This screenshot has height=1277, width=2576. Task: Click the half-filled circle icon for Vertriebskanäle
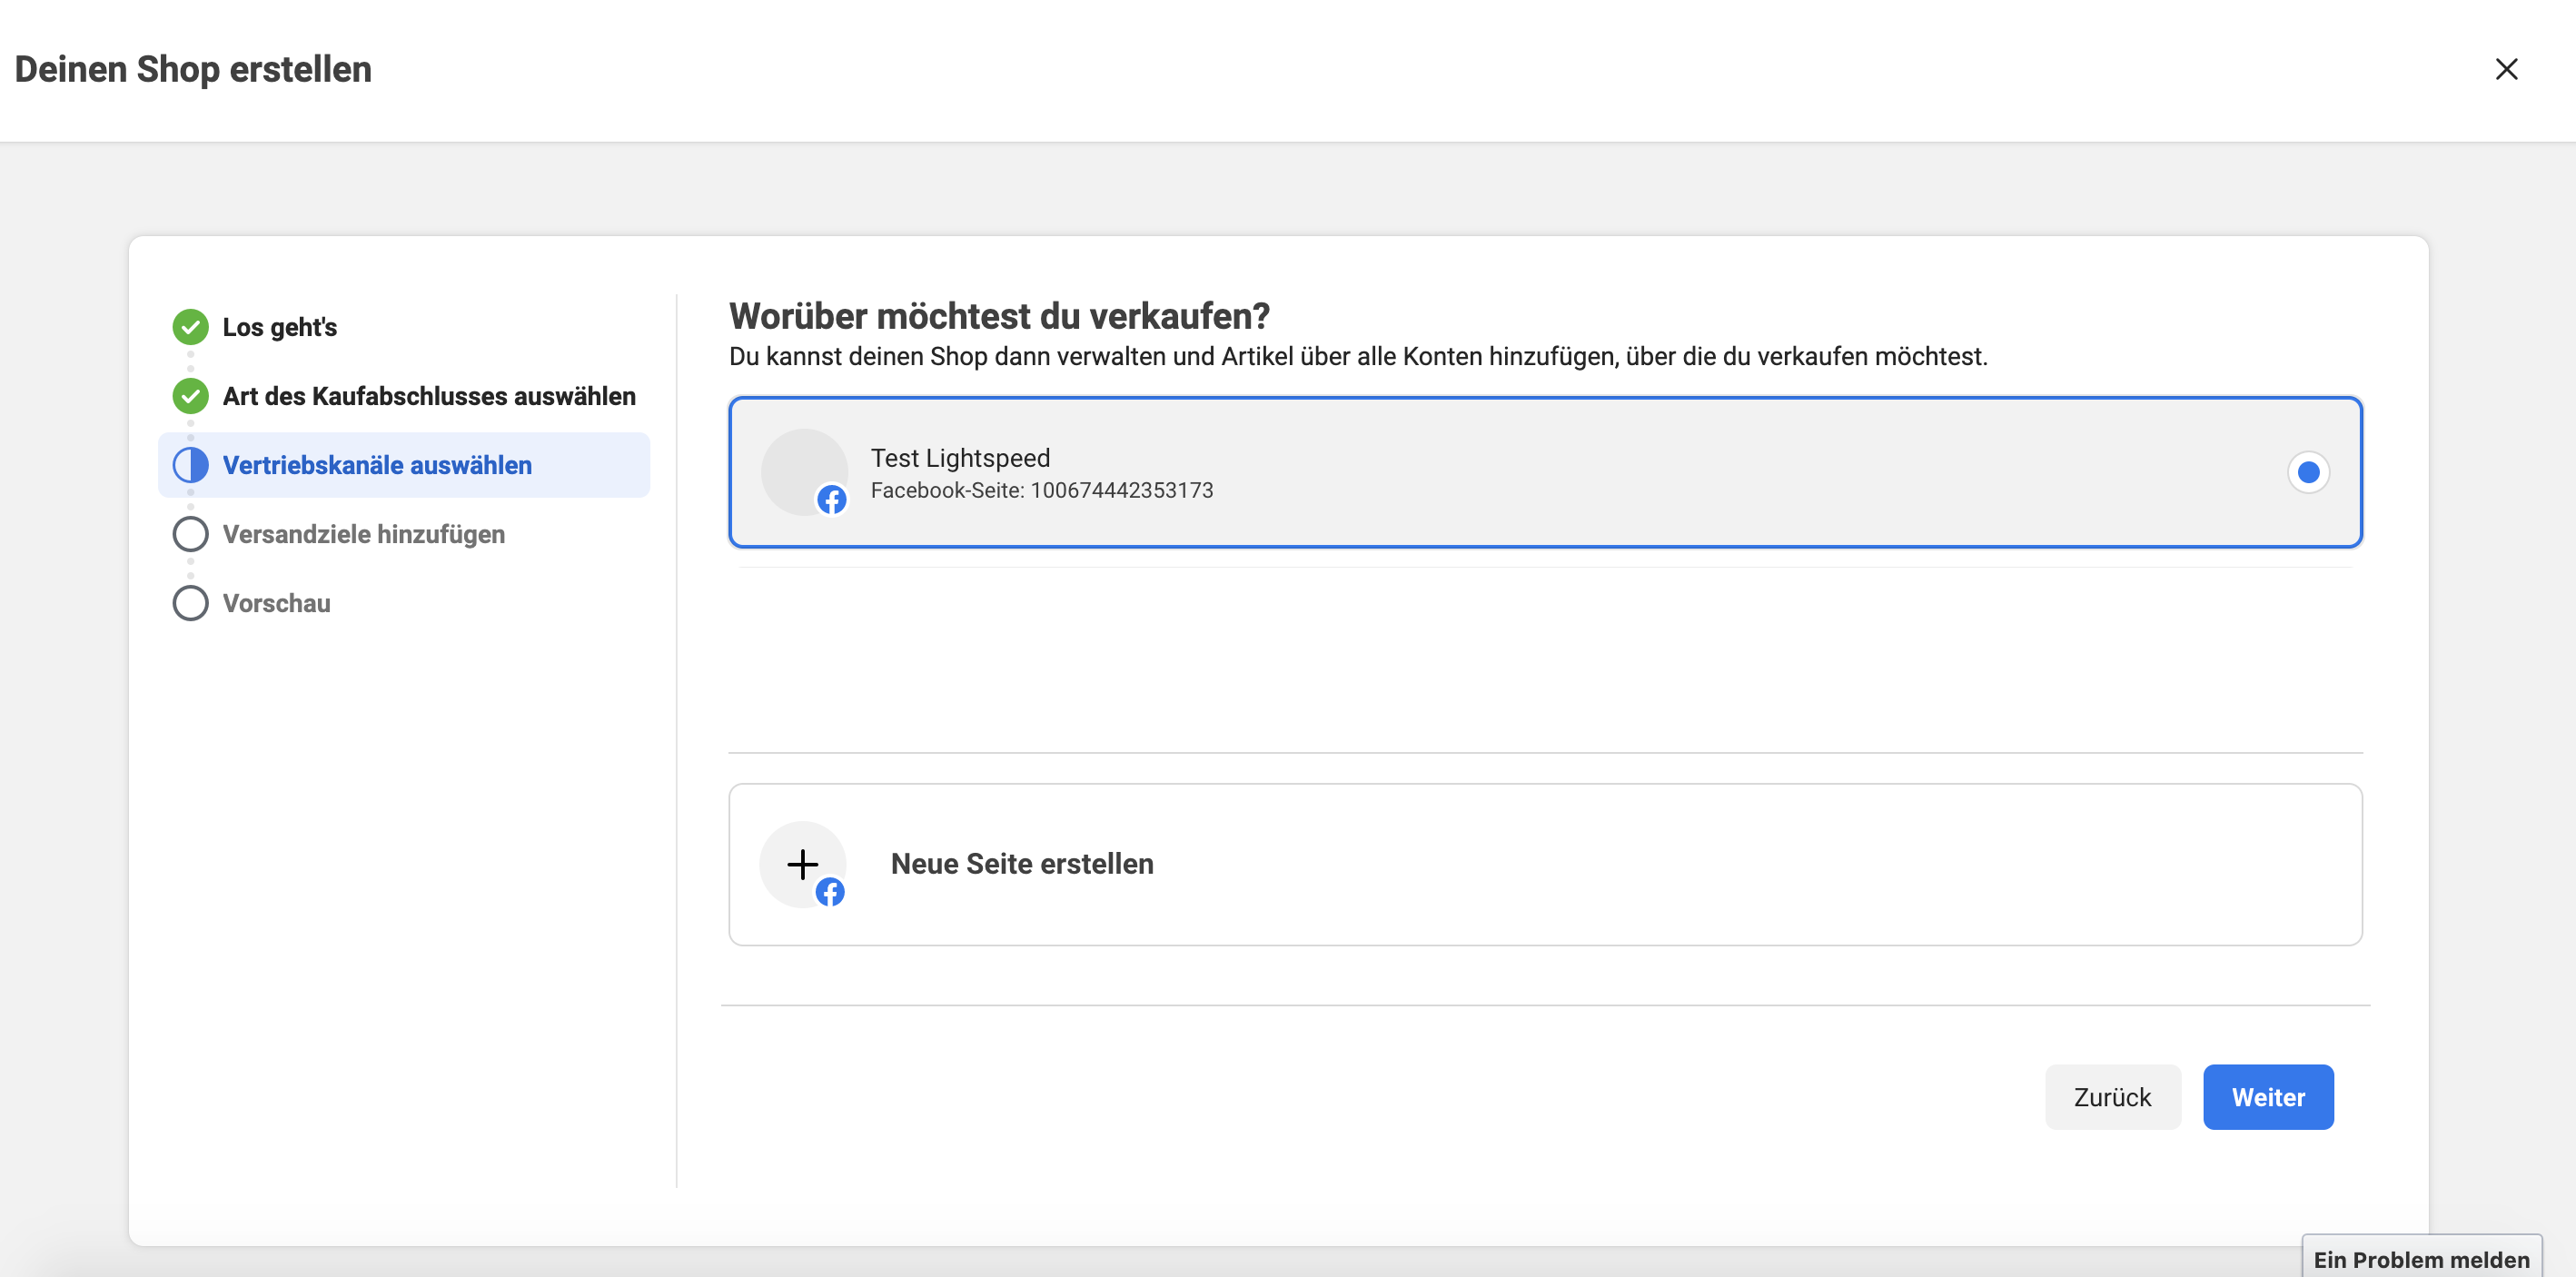190,465
